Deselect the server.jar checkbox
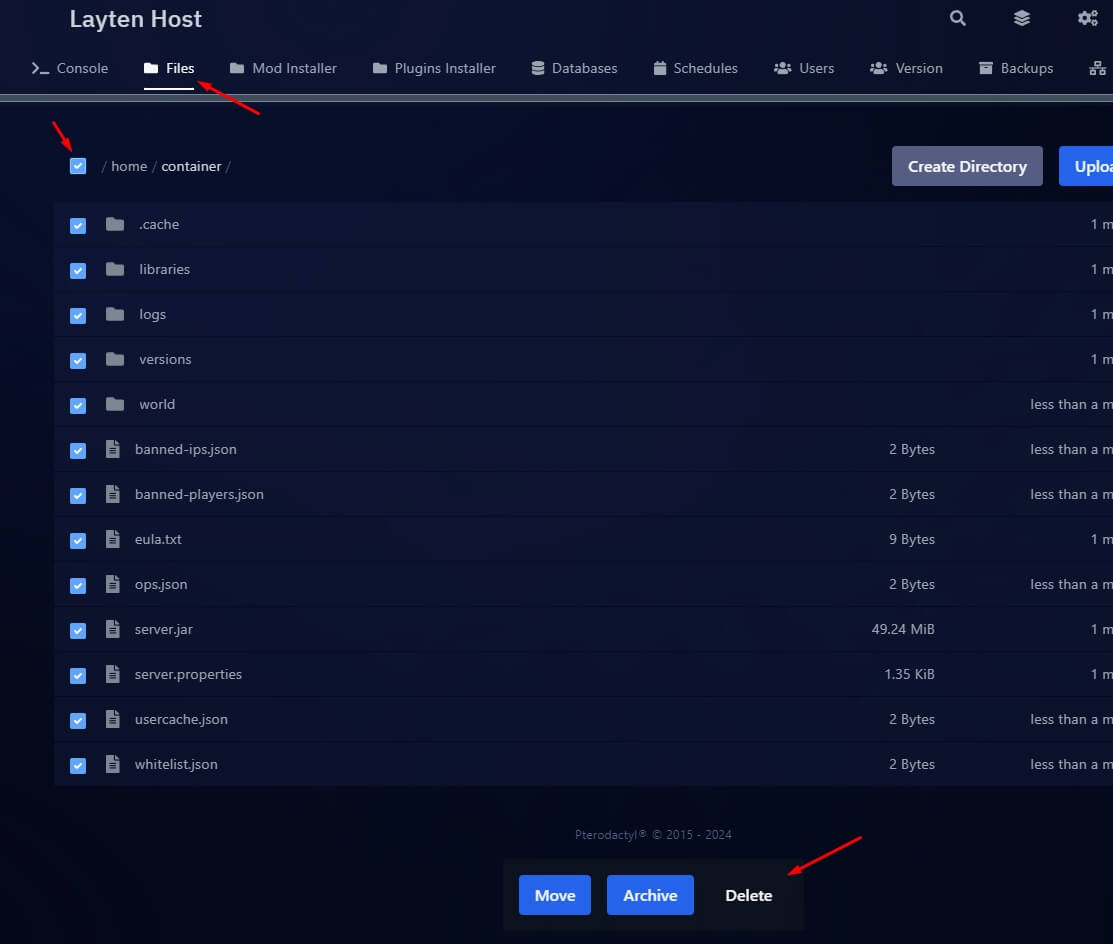Image resolution: width=1113 pixels, height=944 pixels. [x=78, y=630]
